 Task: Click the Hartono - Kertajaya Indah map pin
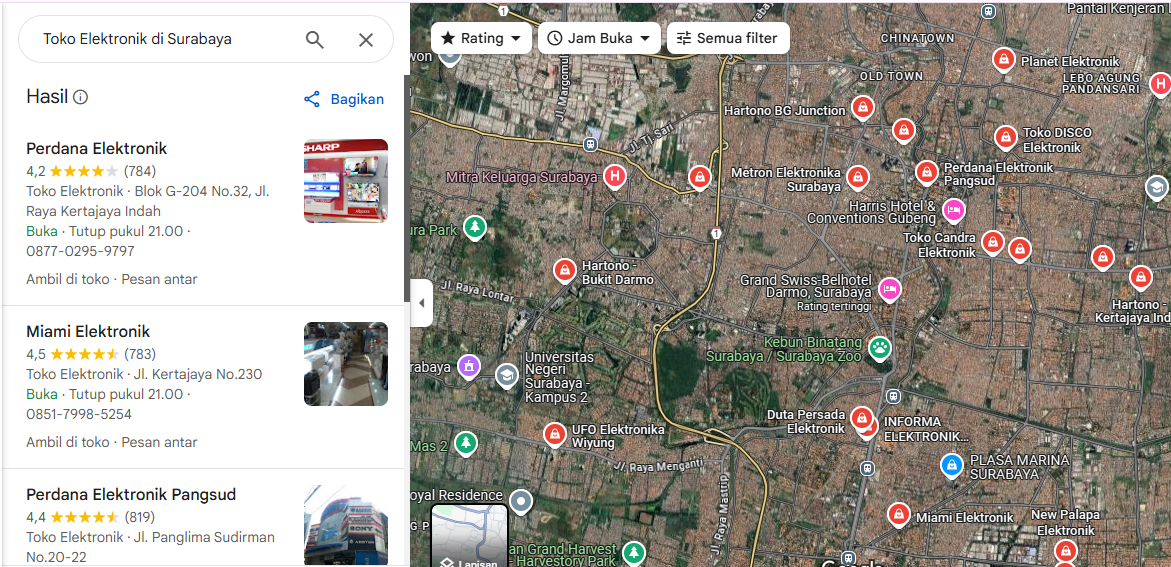coord(1140,278)
